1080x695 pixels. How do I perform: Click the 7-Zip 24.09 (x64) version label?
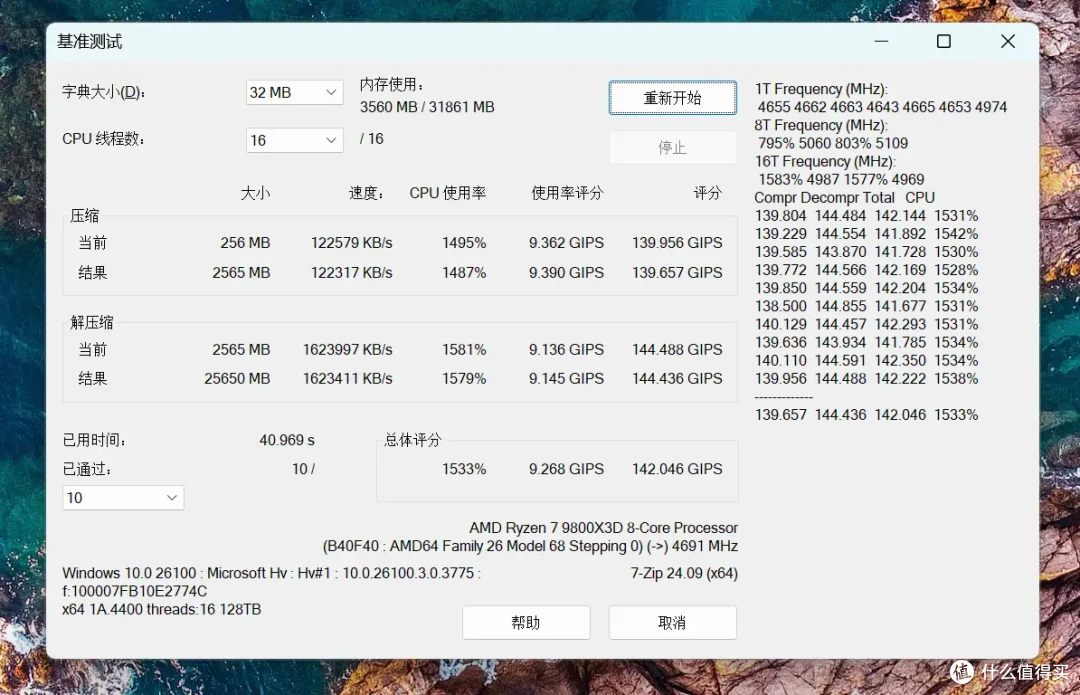684,573
